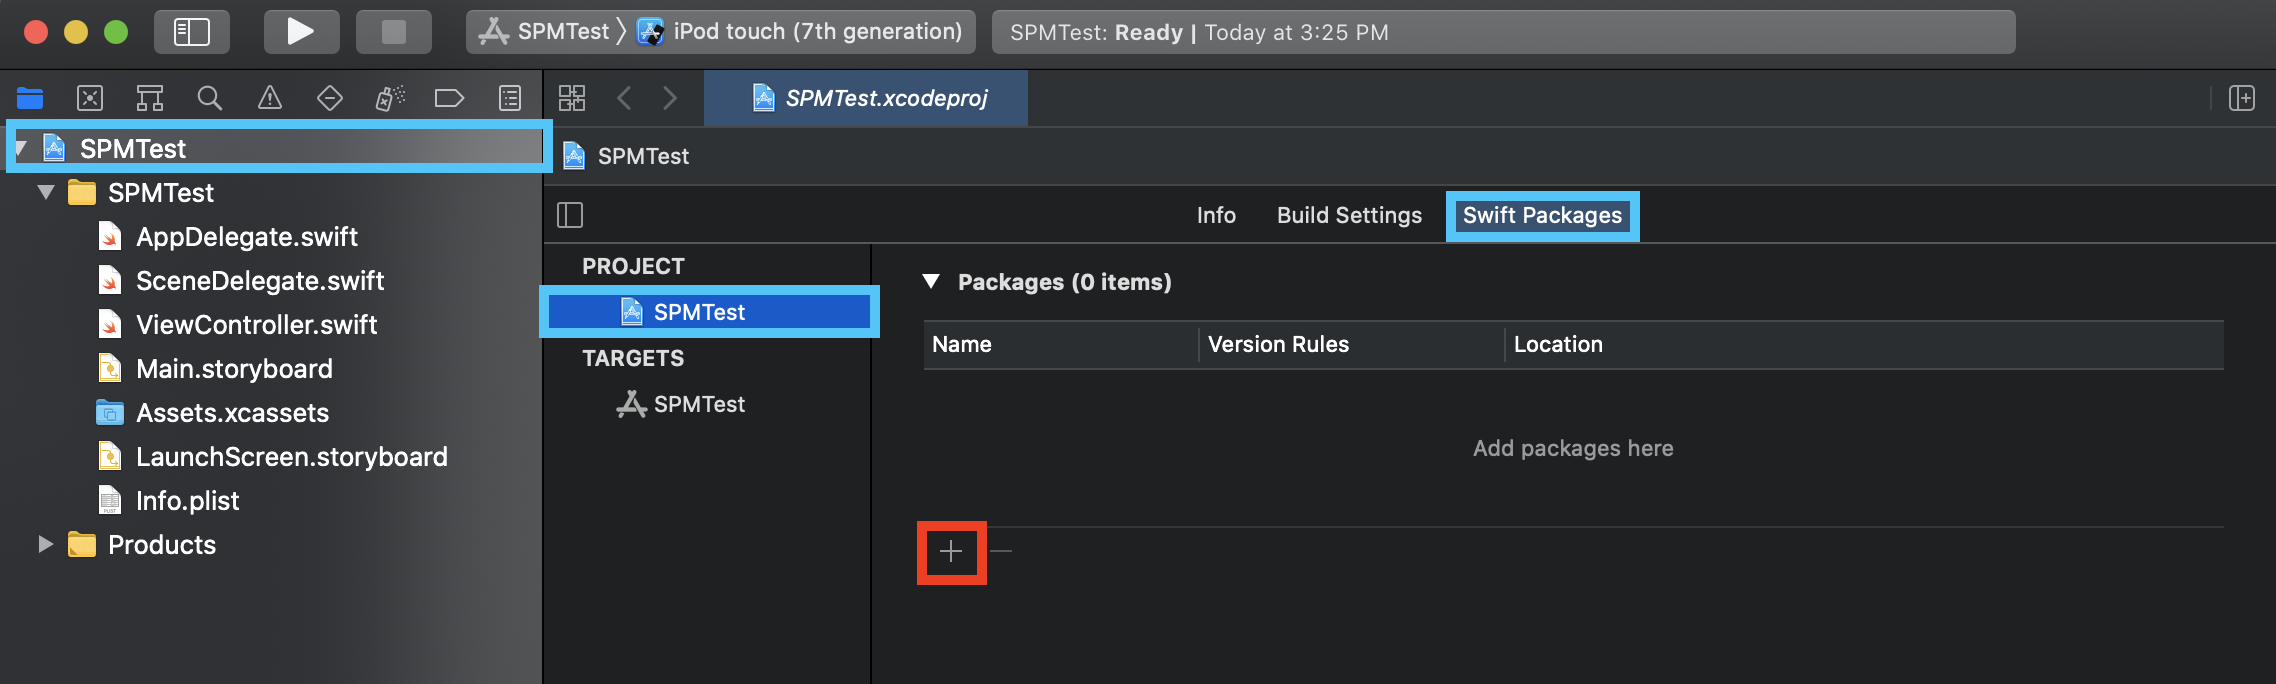This screenshot has width=2276, height=684.
Task: Open the Source Control navigator
Action: (x=90, y=98)
